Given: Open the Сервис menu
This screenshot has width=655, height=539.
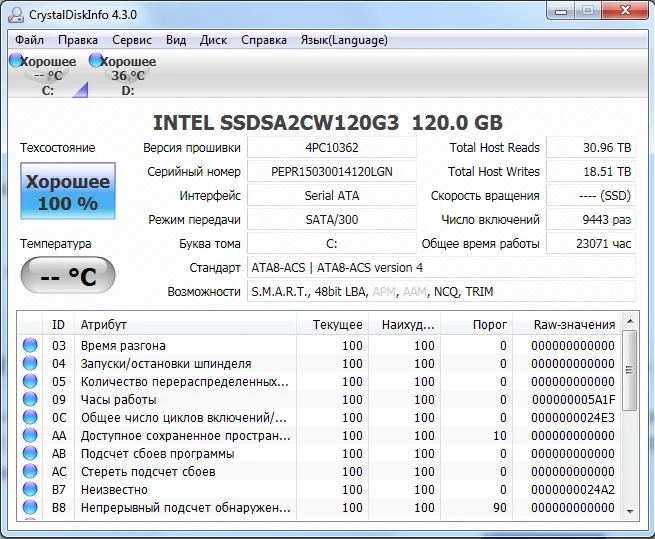Looking at the screenshot, I should (x=132, y=40).
